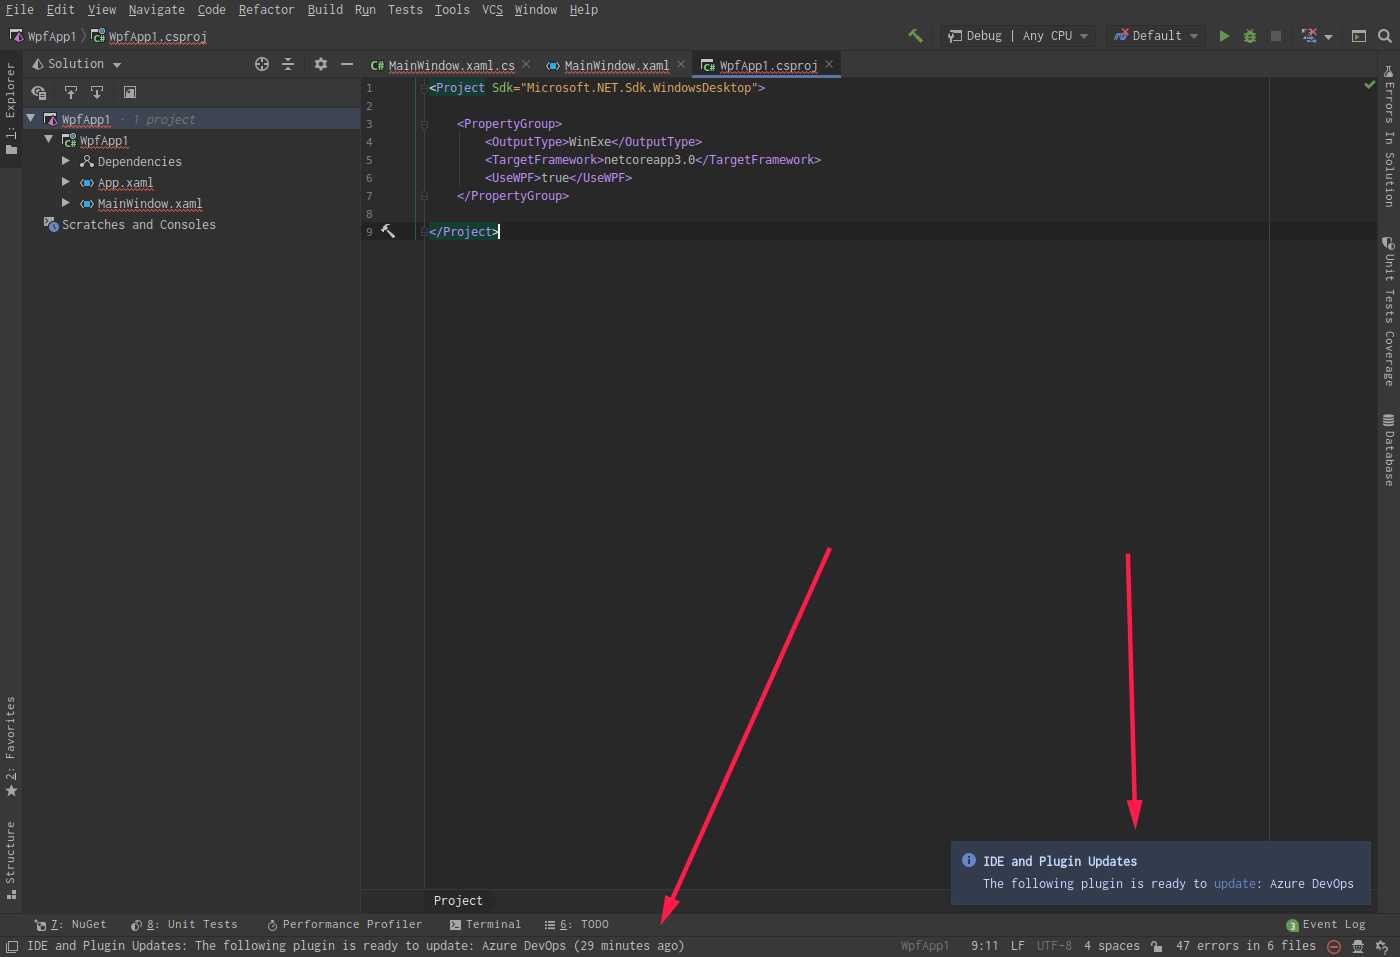Image resolution: width=1400 pixels, height=957 pixels.
Task: Run the Default configuration
Action: click(x=1224, y=36)
